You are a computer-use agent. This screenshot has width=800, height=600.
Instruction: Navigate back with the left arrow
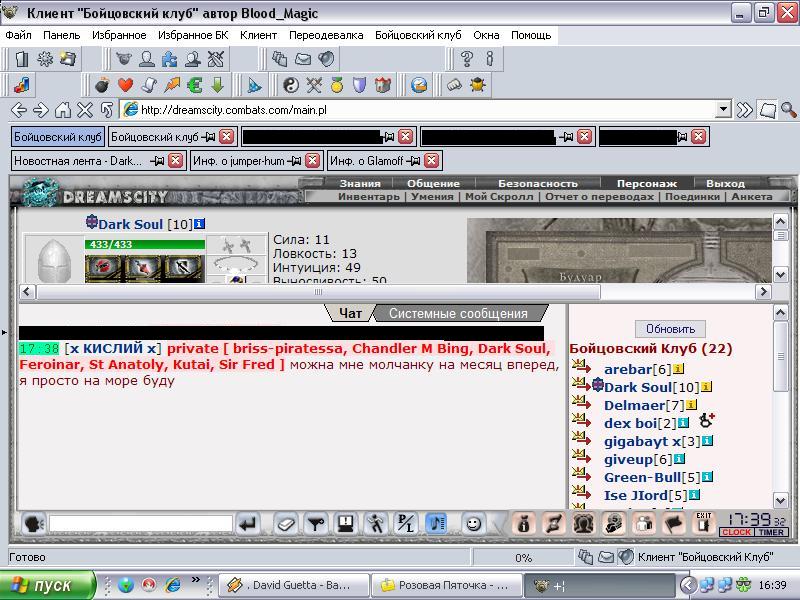(19, 110)
